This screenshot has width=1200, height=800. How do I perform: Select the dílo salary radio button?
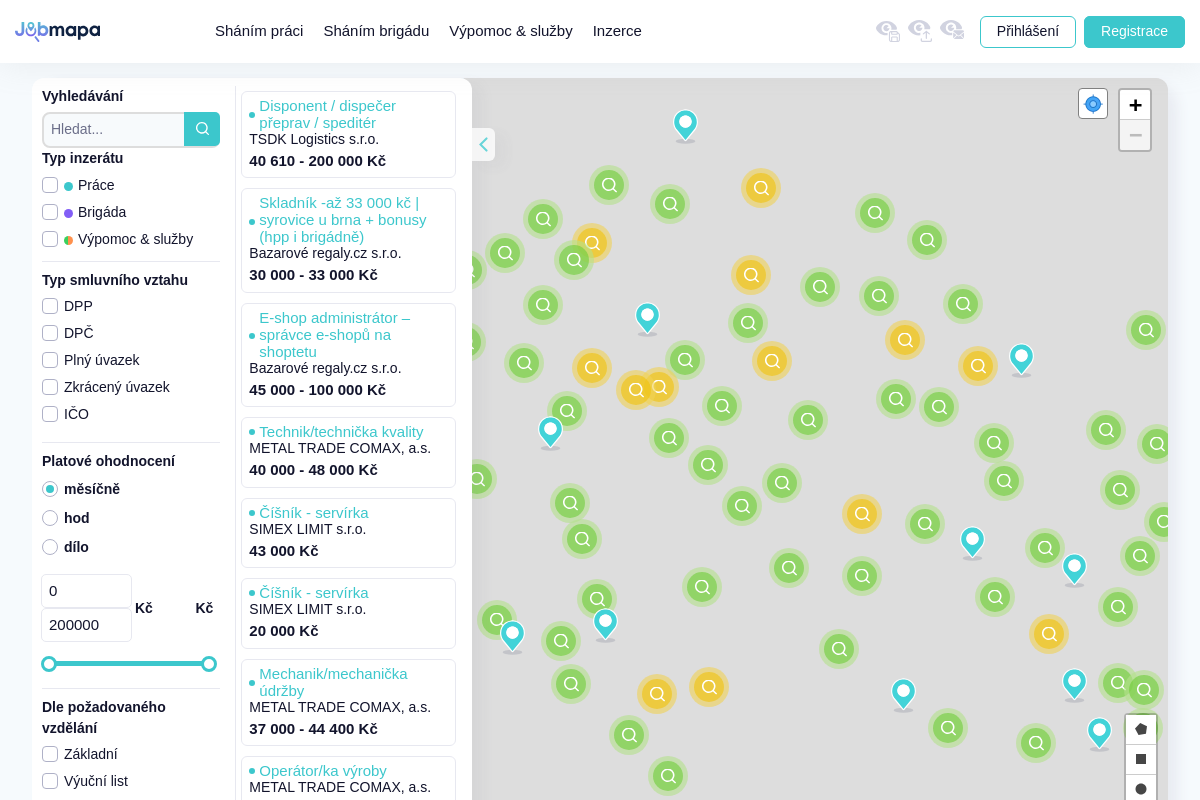(50, 547)
